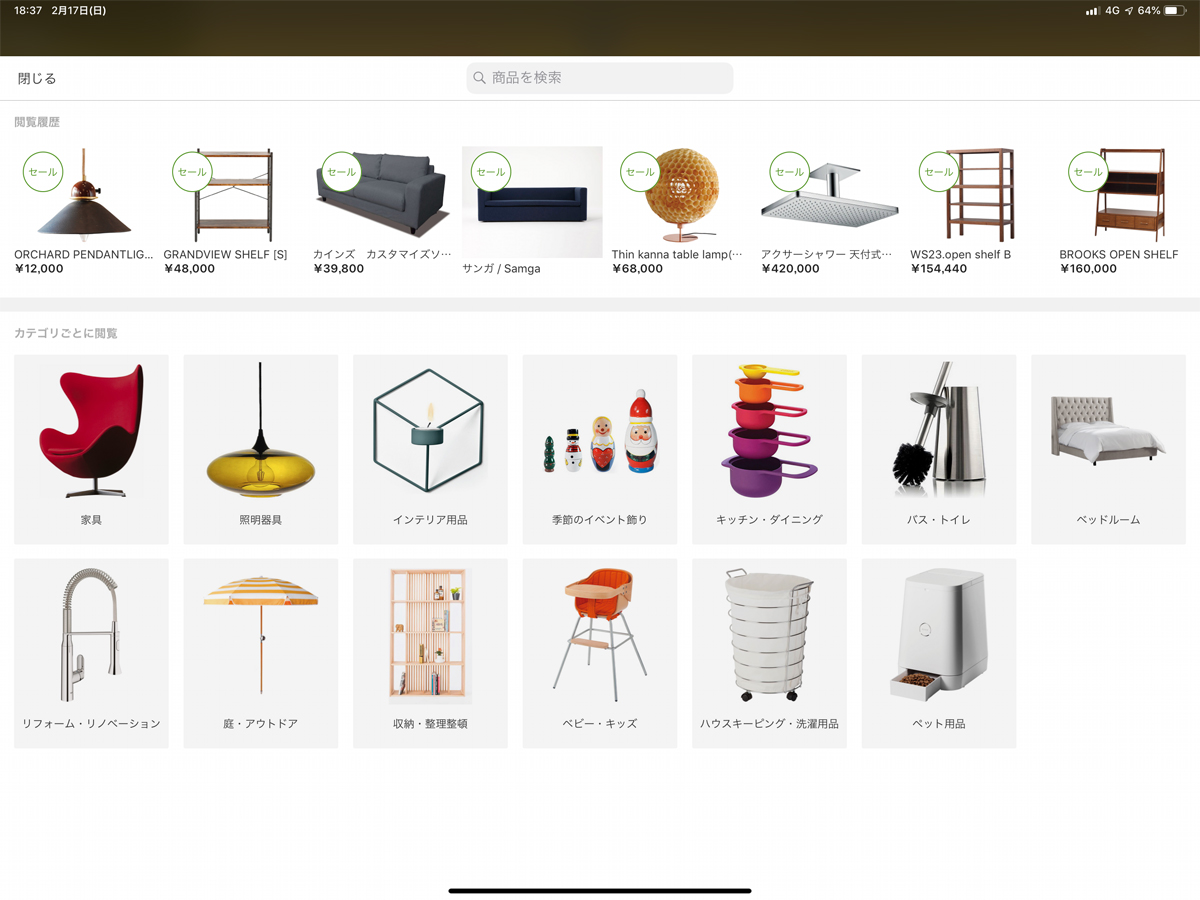Open the ベビー・キッズ category tile
1200x900 pixels.
coord(600,653)
